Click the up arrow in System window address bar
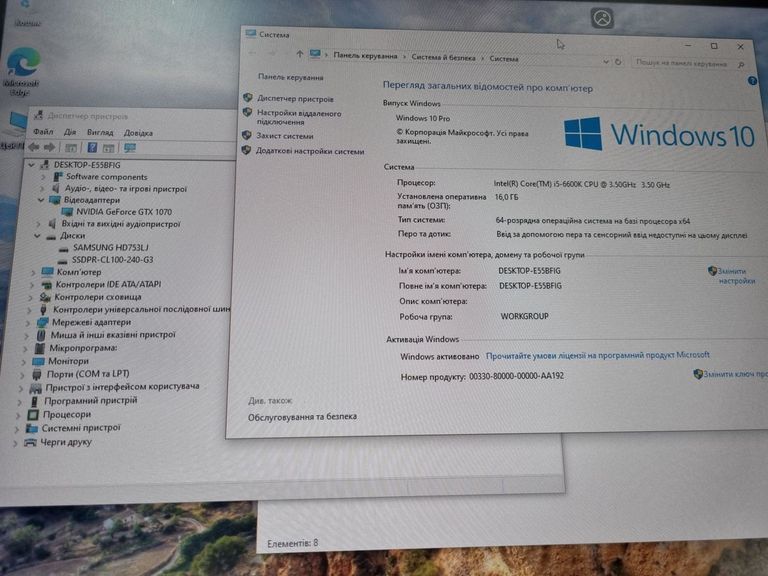This screenshot has width=768, height=576. [299, 54]
